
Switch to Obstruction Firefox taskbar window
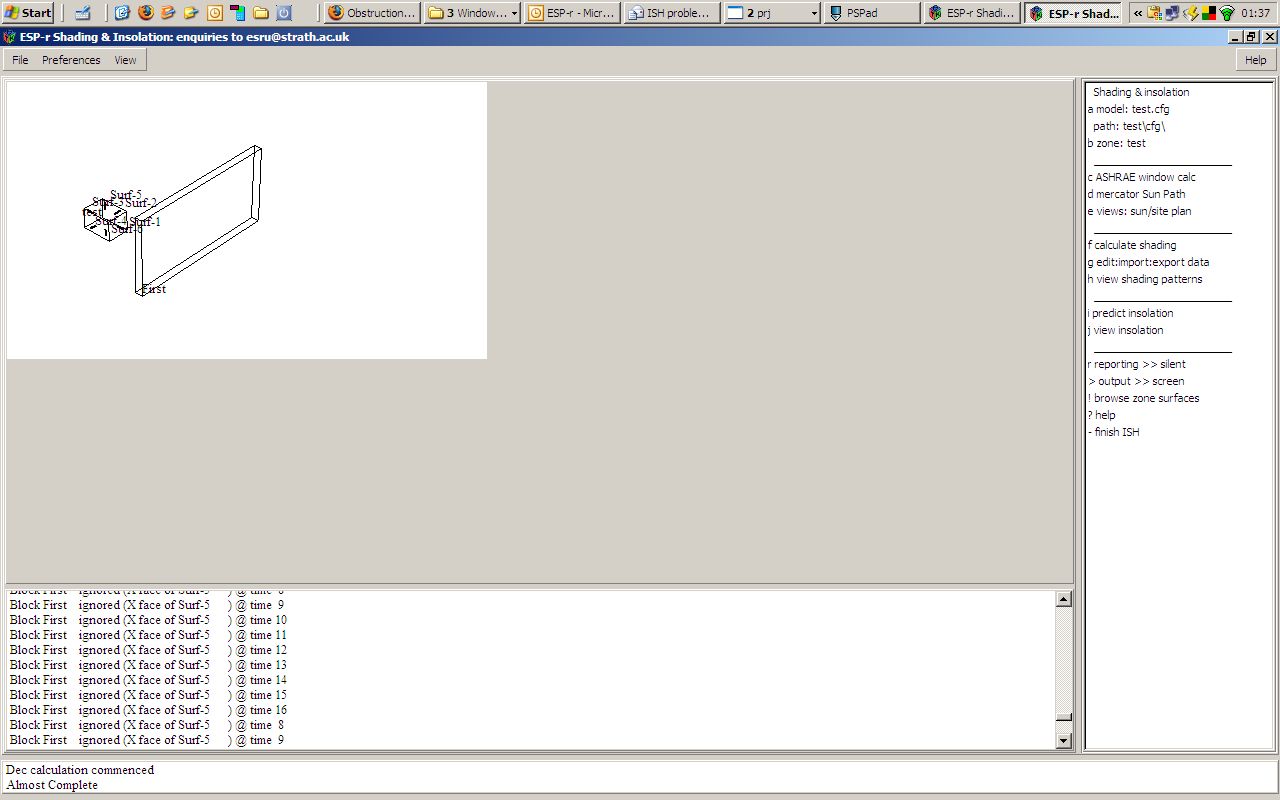[371, 13]
